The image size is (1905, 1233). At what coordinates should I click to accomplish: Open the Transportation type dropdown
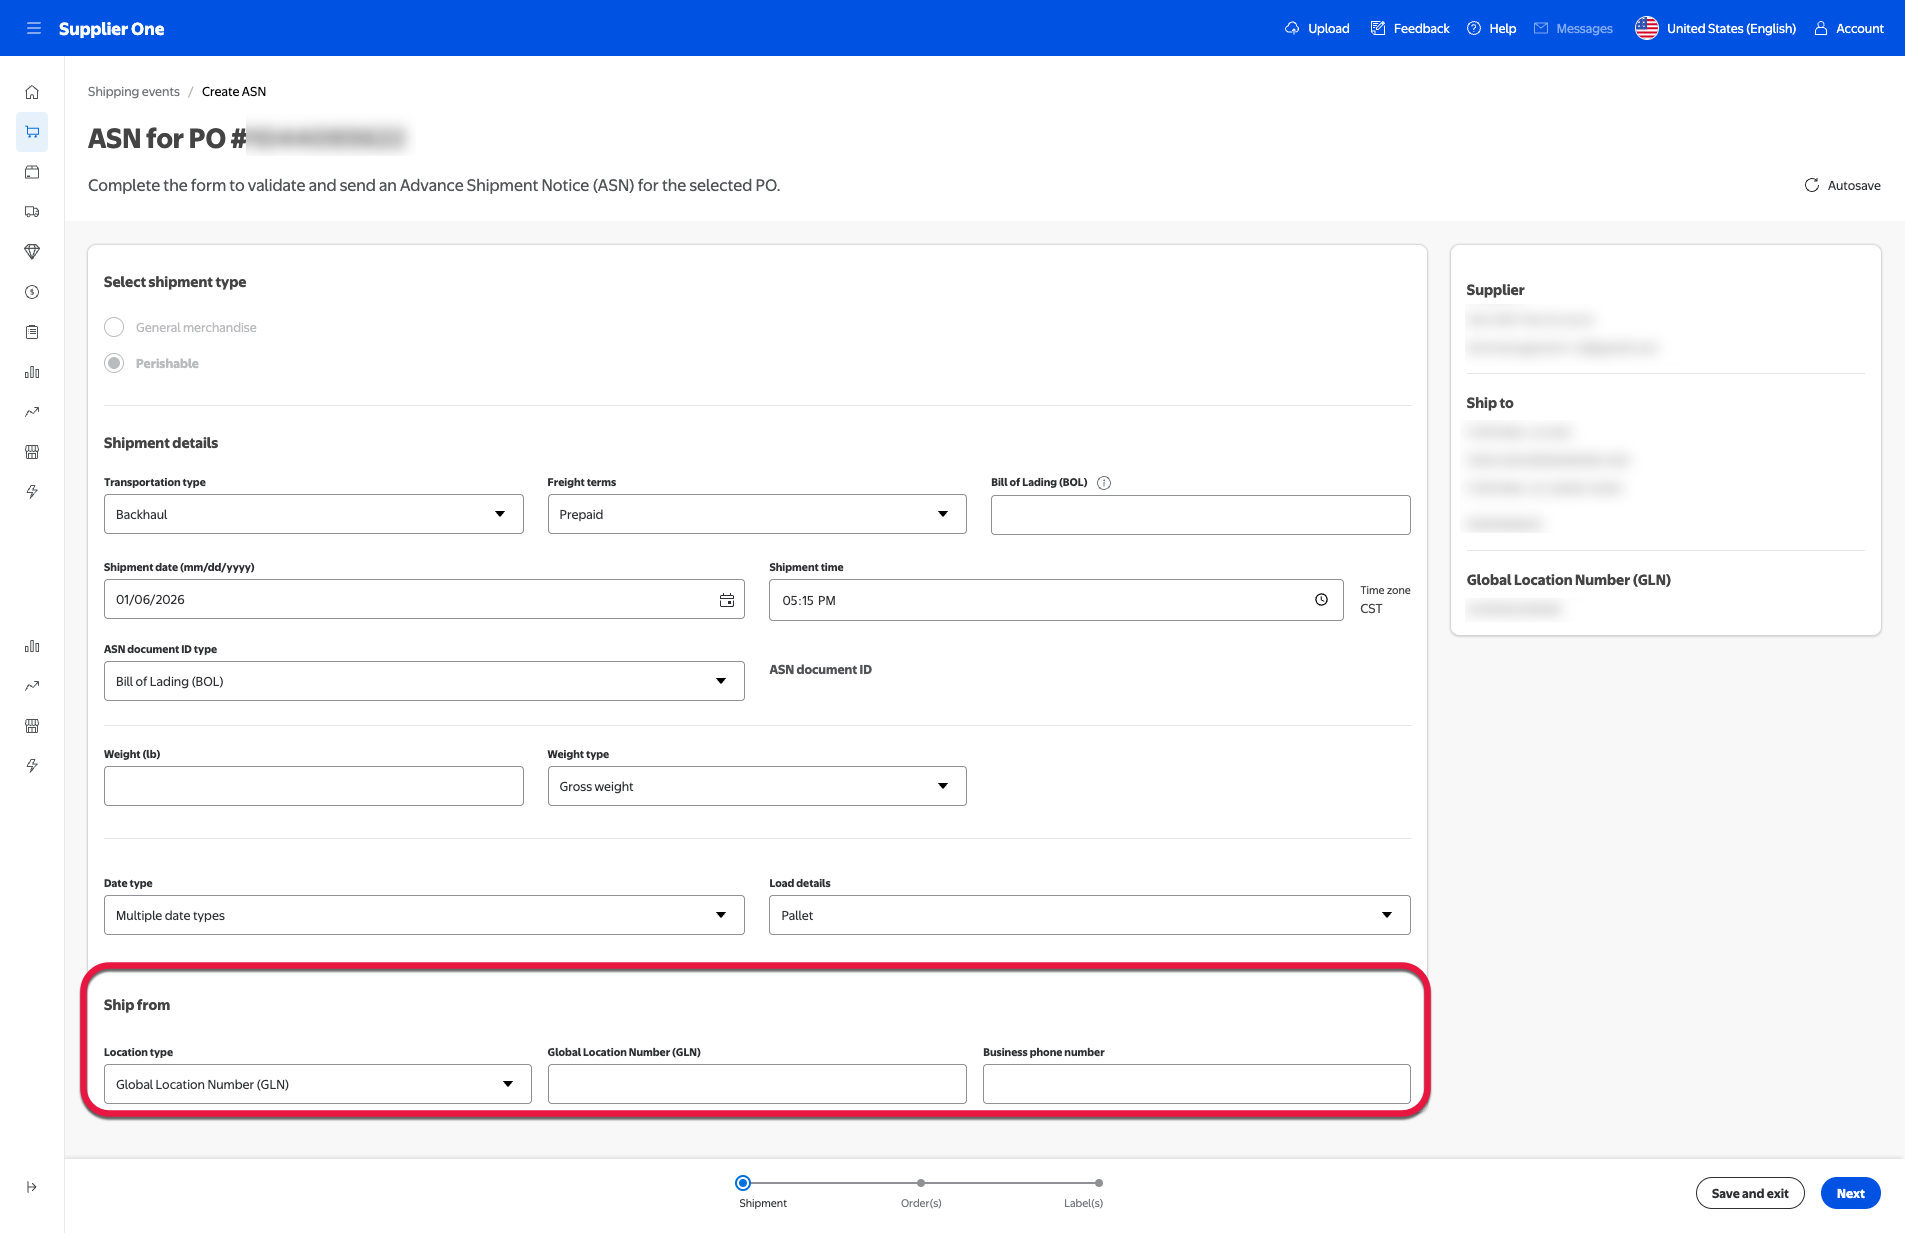click(x=313, y=515)
